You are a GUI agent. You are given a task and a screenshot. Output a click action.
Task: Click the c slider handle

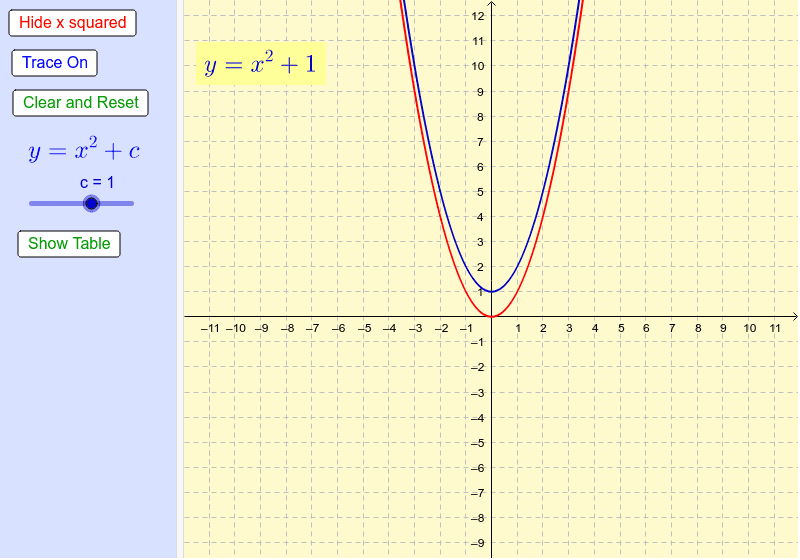click(x=91, y=203)
